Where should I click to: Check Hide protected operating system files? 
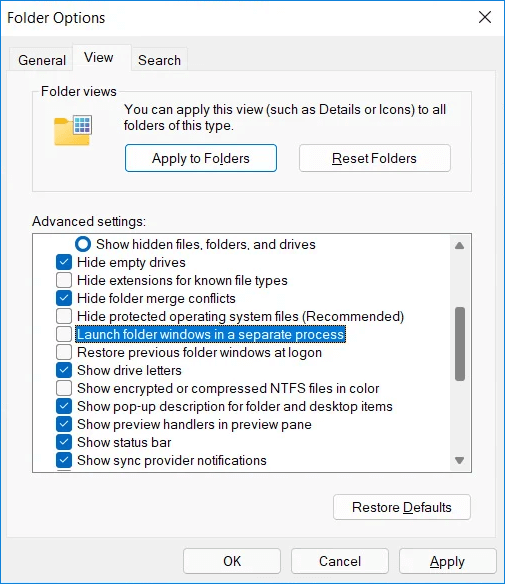[64, 316]
